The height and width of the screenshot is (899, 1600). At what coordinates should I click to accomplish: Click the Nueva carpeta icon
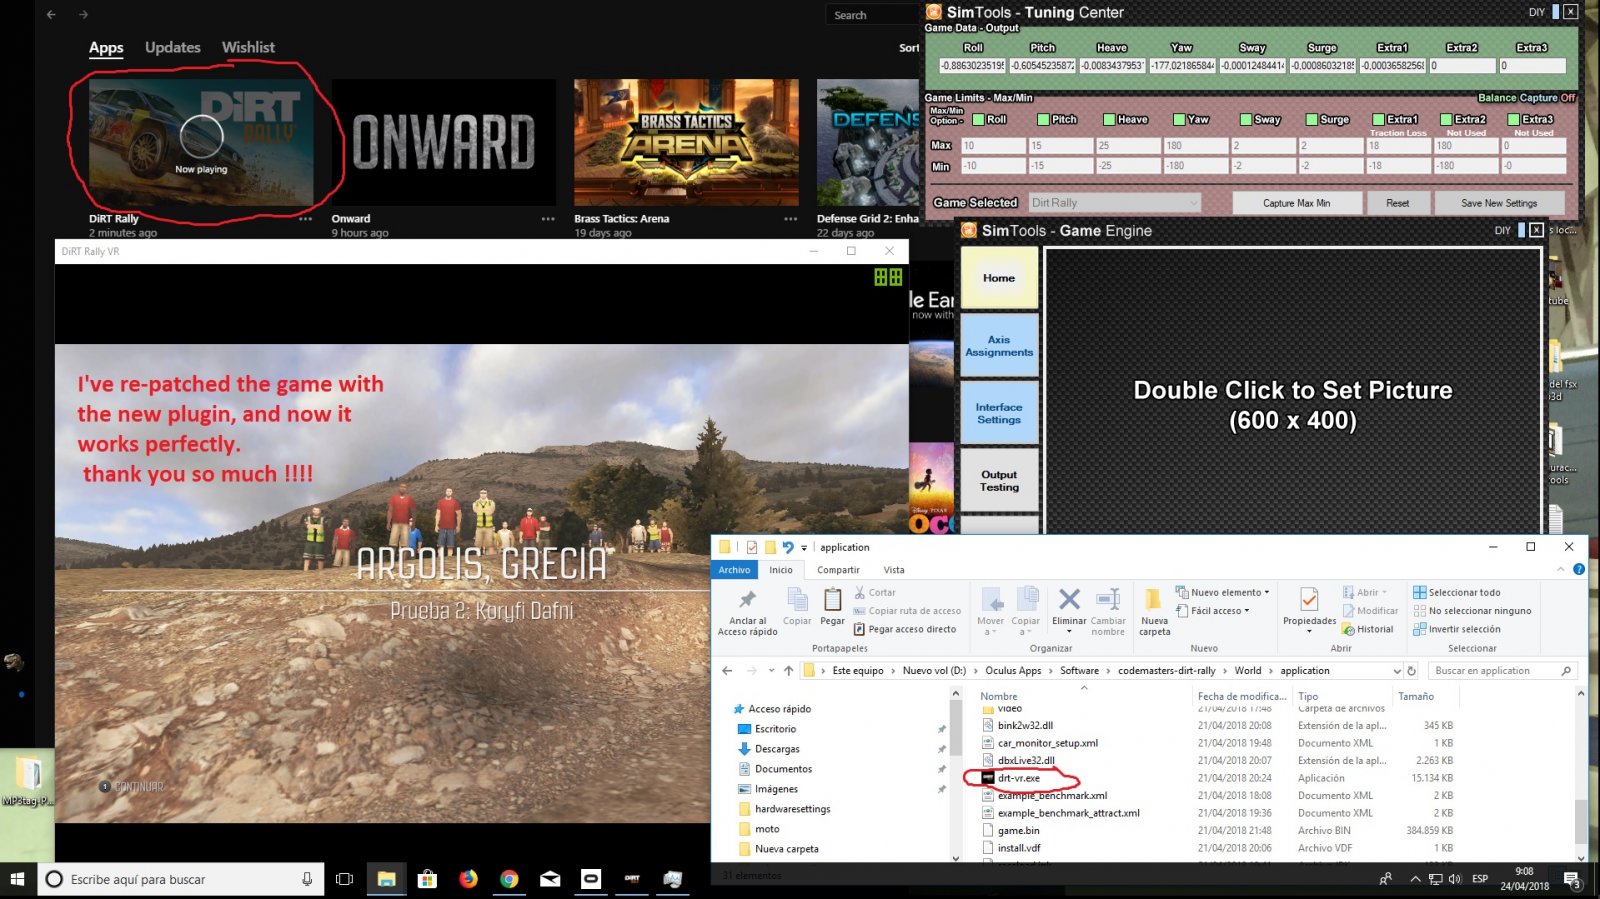[1153, 599]
